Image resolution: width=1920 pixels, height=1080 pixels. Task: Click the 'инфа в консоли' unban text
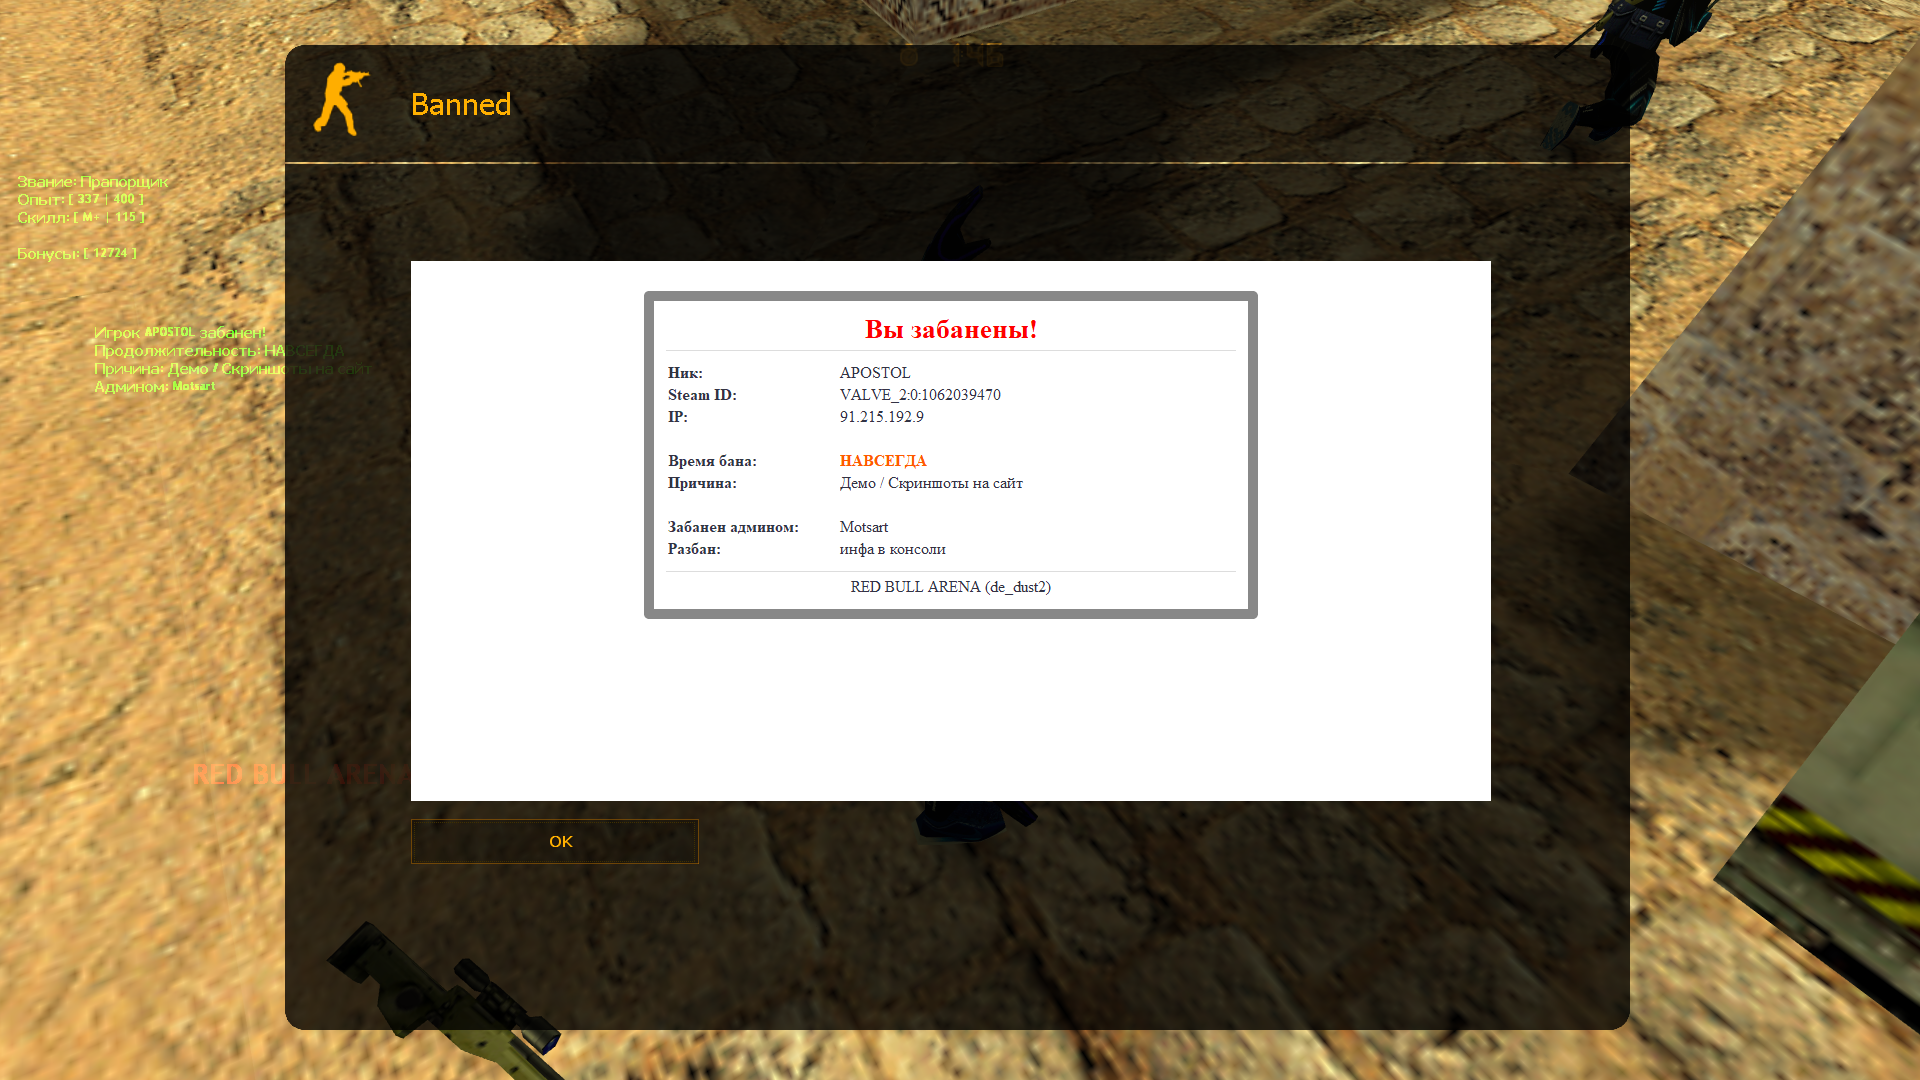(892, 549)
